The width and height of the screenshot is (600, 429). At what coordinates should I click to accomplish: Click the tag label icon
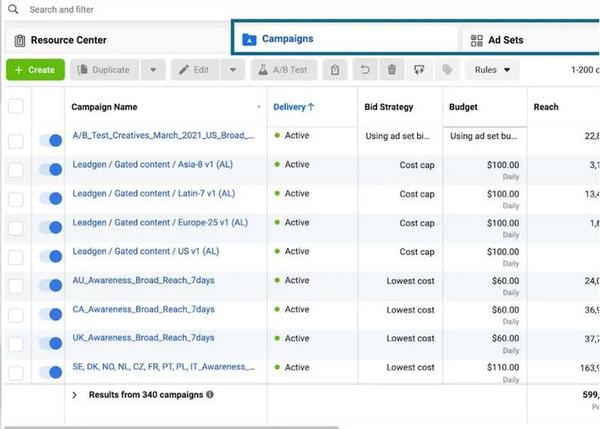pyautogui.click(x=447, y=70)
